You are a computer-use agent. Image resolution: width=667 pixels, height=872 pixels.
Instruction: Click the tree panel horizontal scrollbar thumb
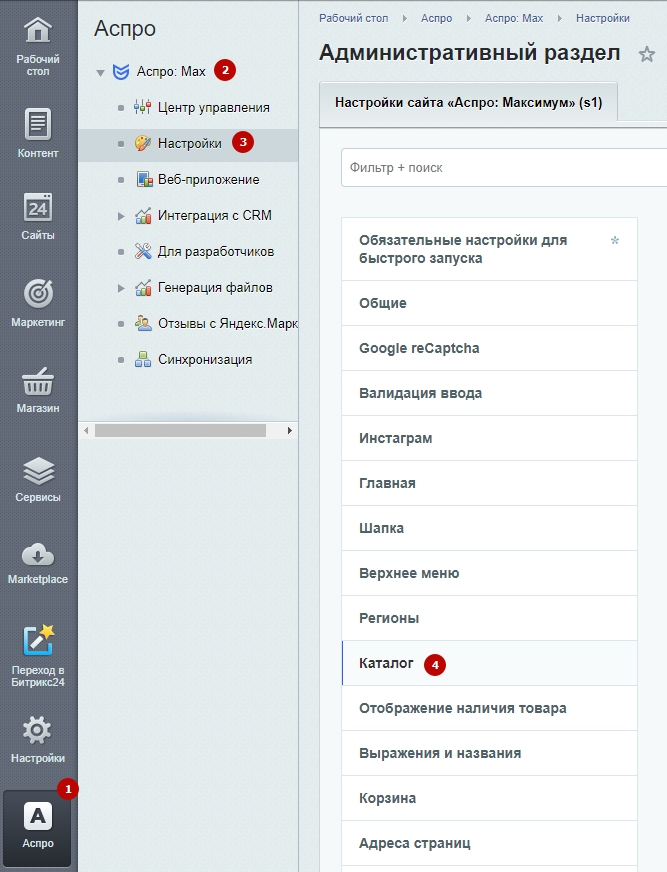pos(180,430)
